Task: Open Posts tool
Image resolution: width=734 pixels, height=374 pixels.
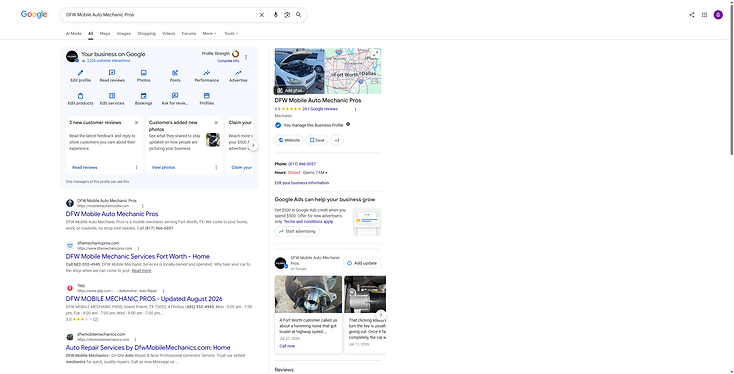Action: [x=175, y=76]
